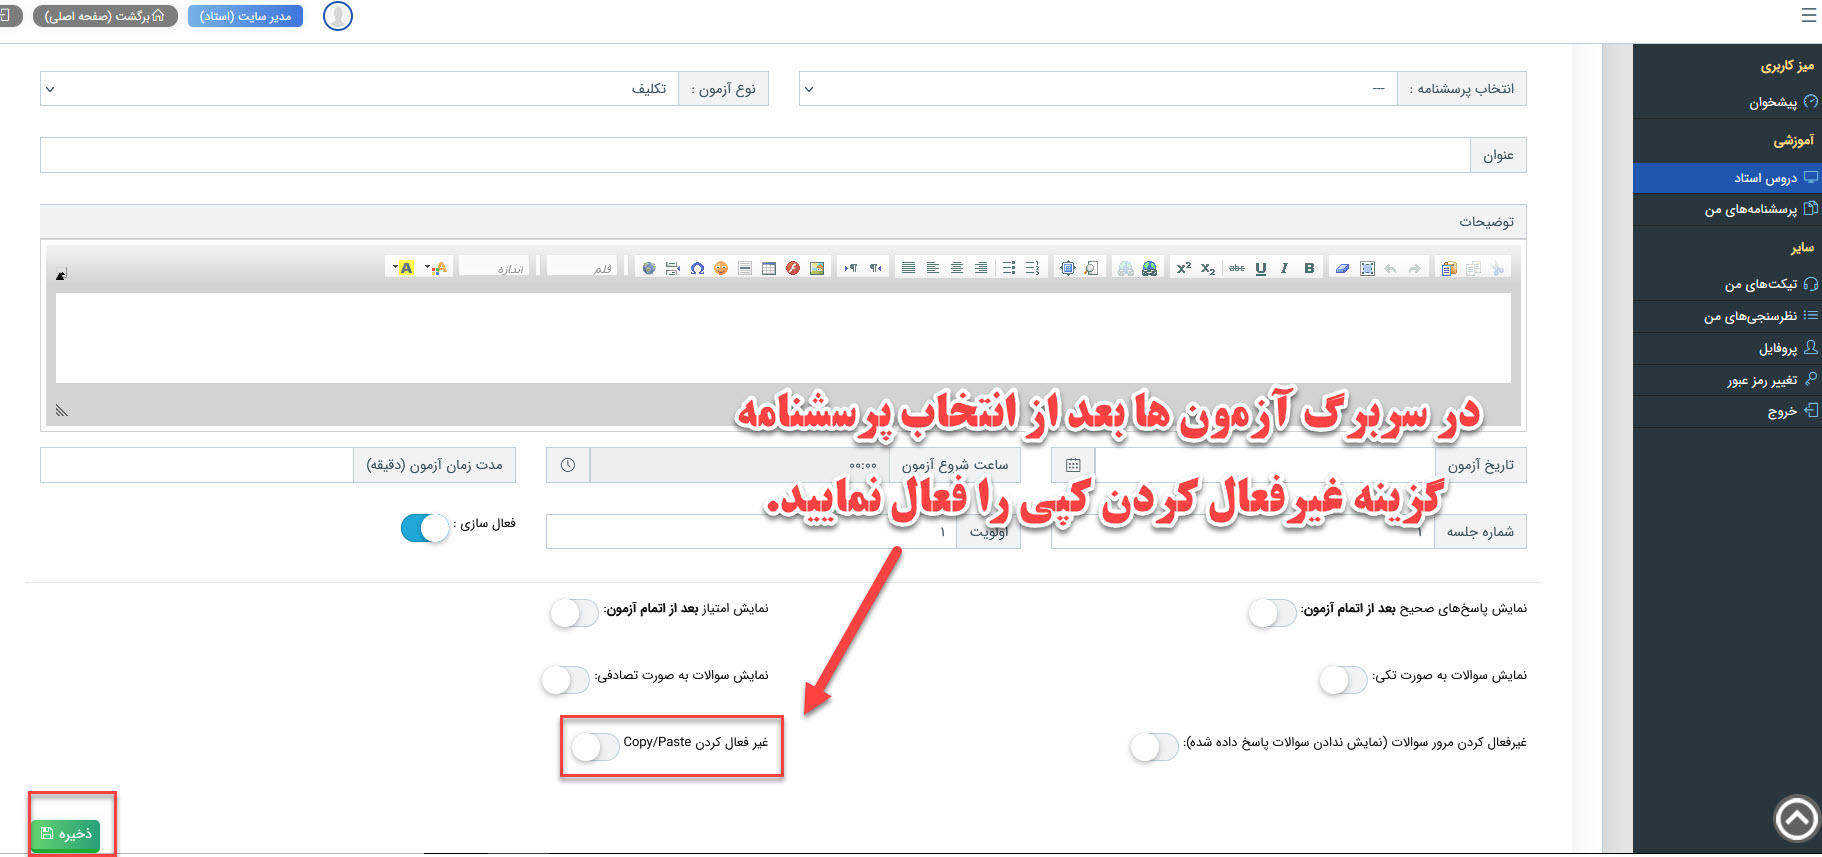
Task: Click the برگشت (صفحه اصلی) button
Action: (104, 16)
